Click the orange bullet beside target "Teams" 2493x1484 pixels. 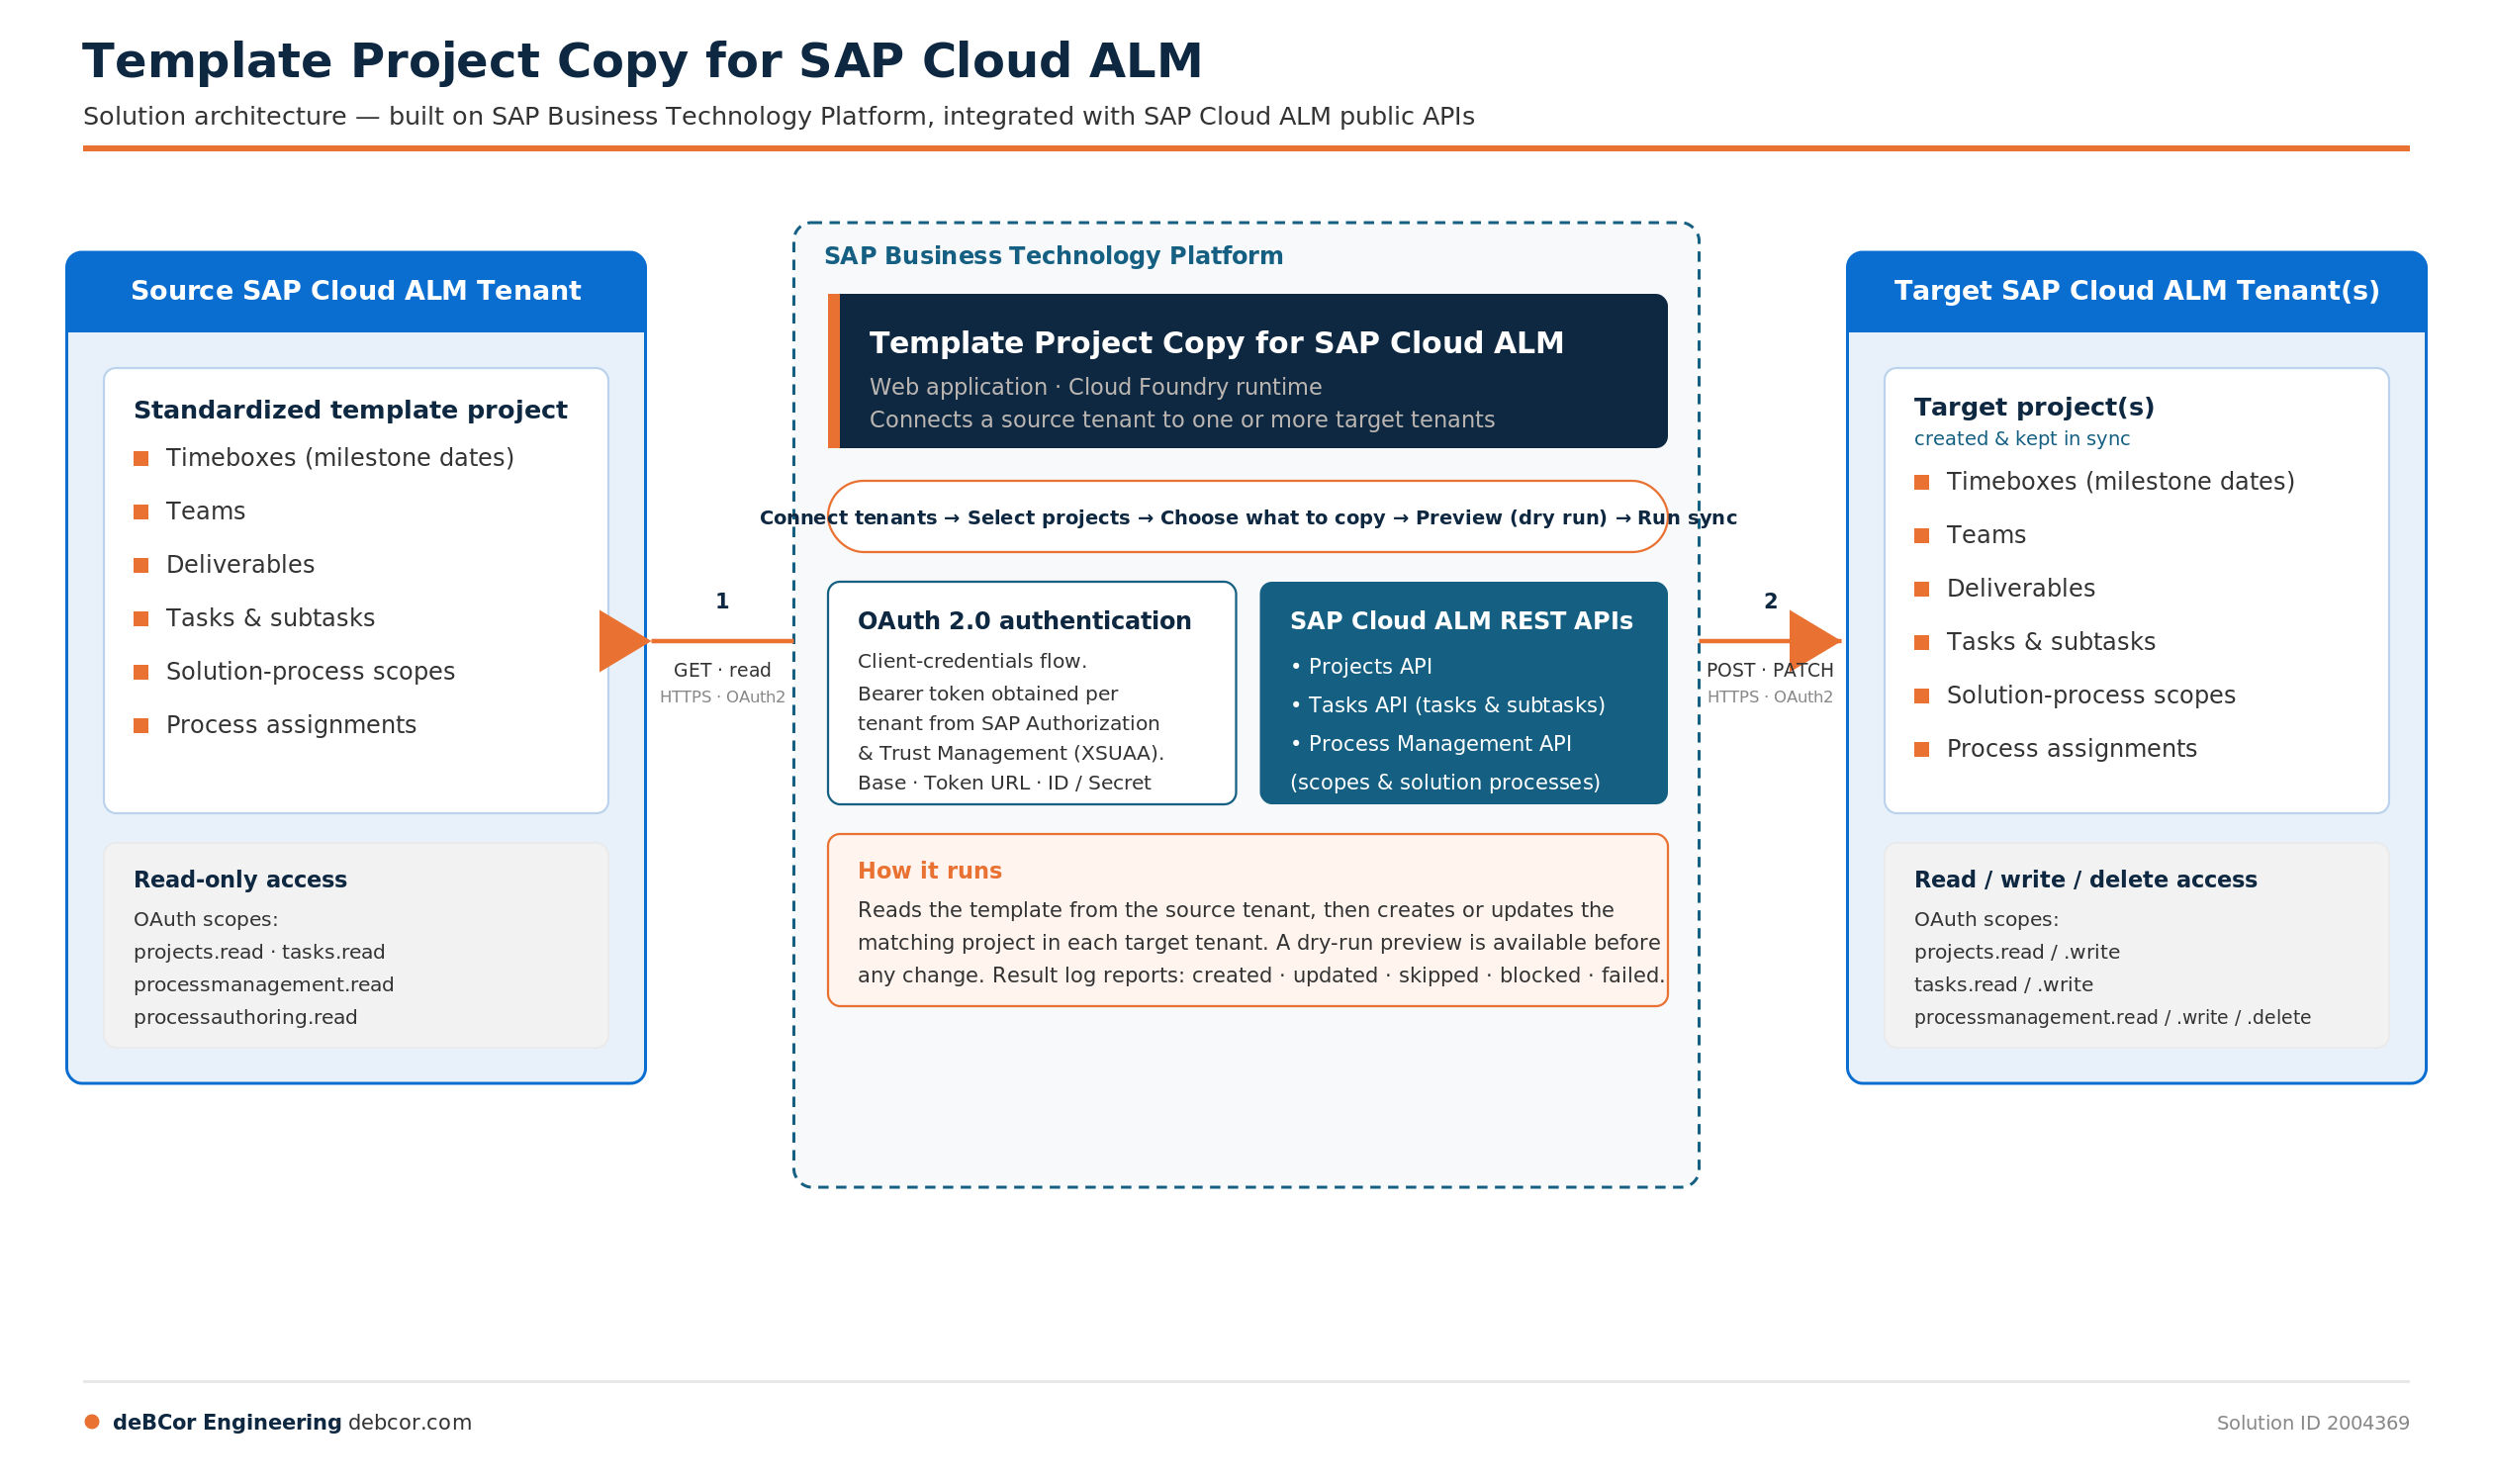(1921, 536)
